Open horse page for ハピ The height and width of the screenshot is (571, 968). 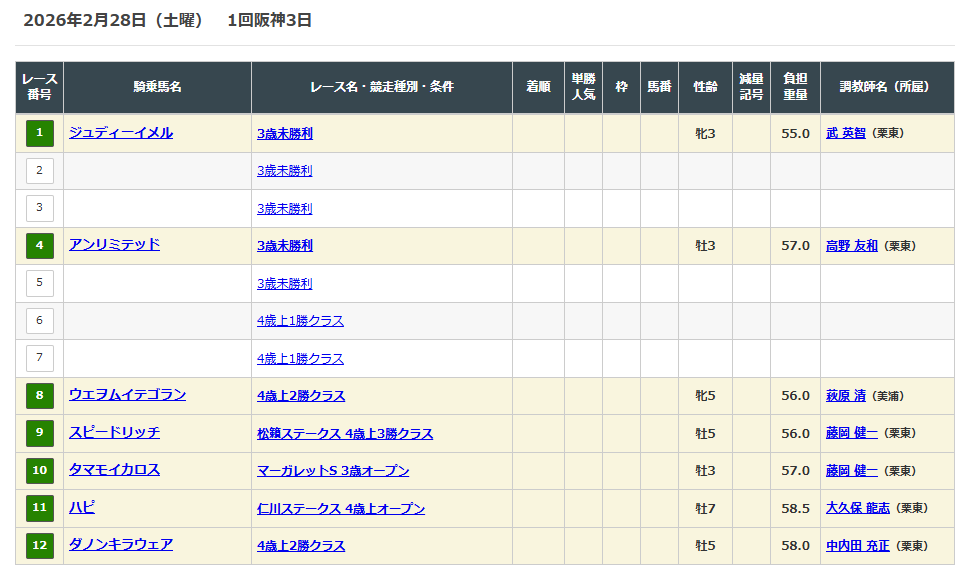(81, 507)
